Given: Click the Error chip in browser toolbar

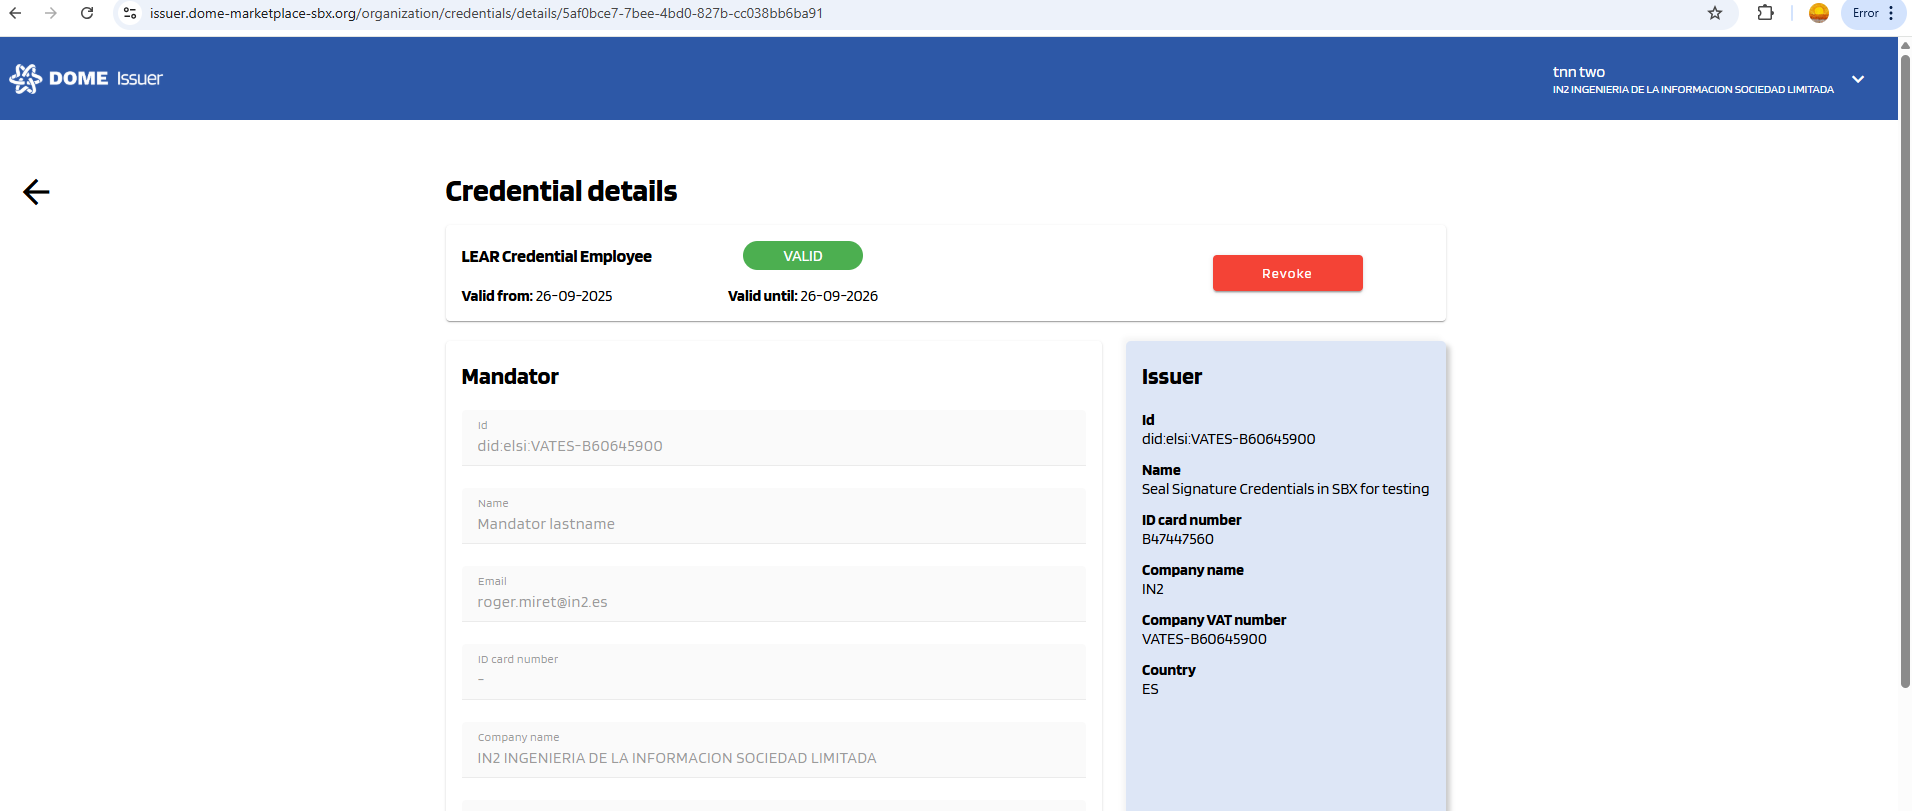Looking at the screenshot, I should pos(1864,13).
